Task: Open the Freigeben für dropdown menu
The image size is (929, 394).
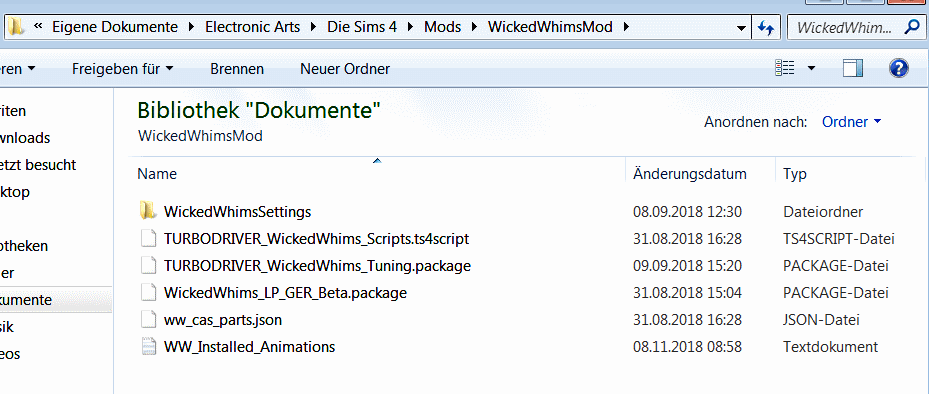Action: tap(123, 69)
